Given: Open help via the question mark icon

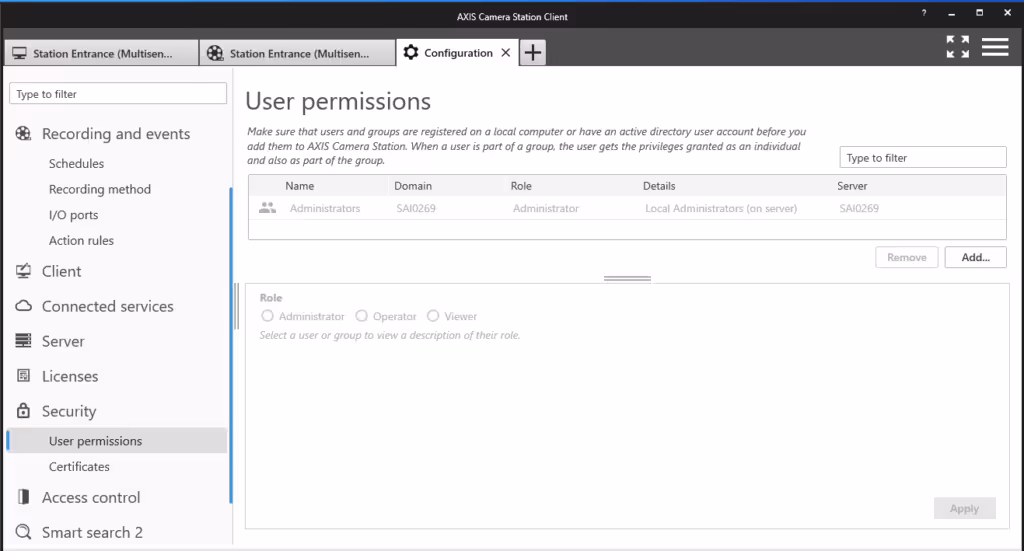Looking at the screenshot, I should pyautogui.click(x=923, y=13).
